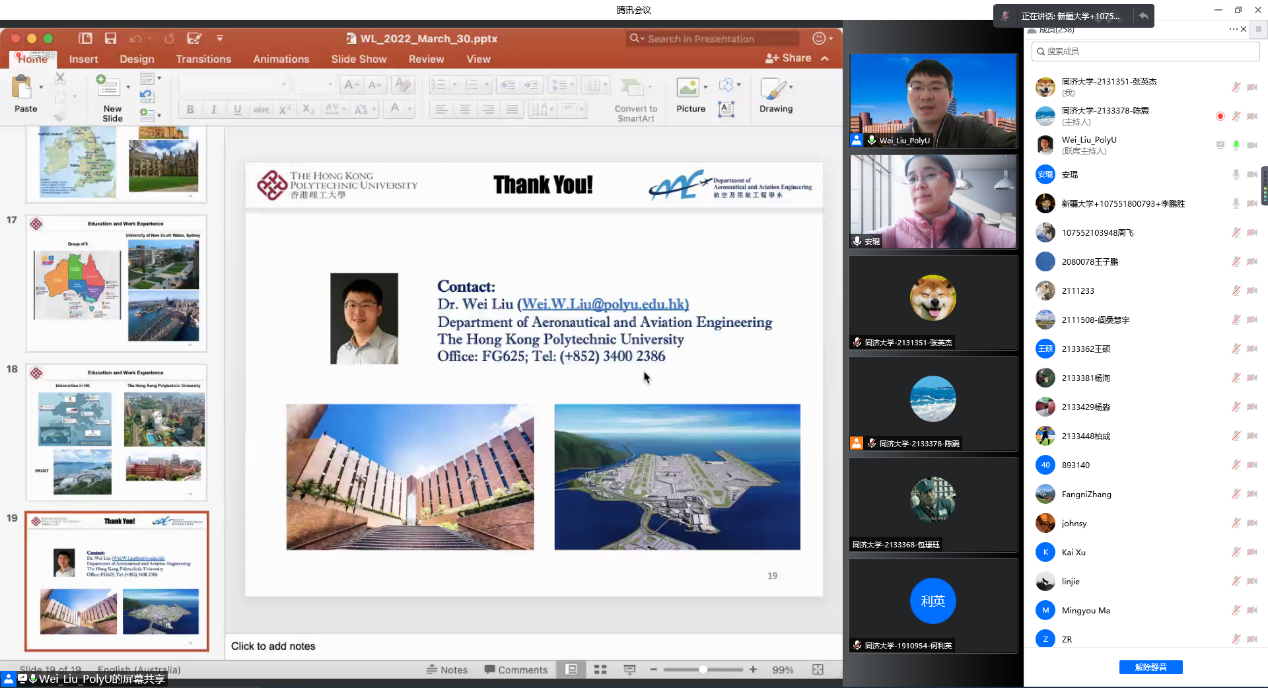The image size is (1268, 688).
Task: Click the Wei.W.Liu@polyu.edu.hk email link
Action: (603, 304)
